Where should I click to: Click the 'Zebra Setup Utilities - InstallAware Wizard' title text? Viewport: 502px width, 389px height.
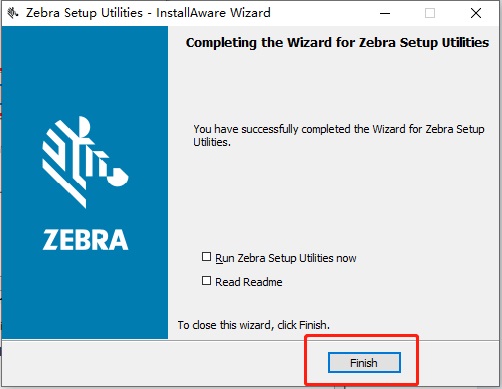148,13
